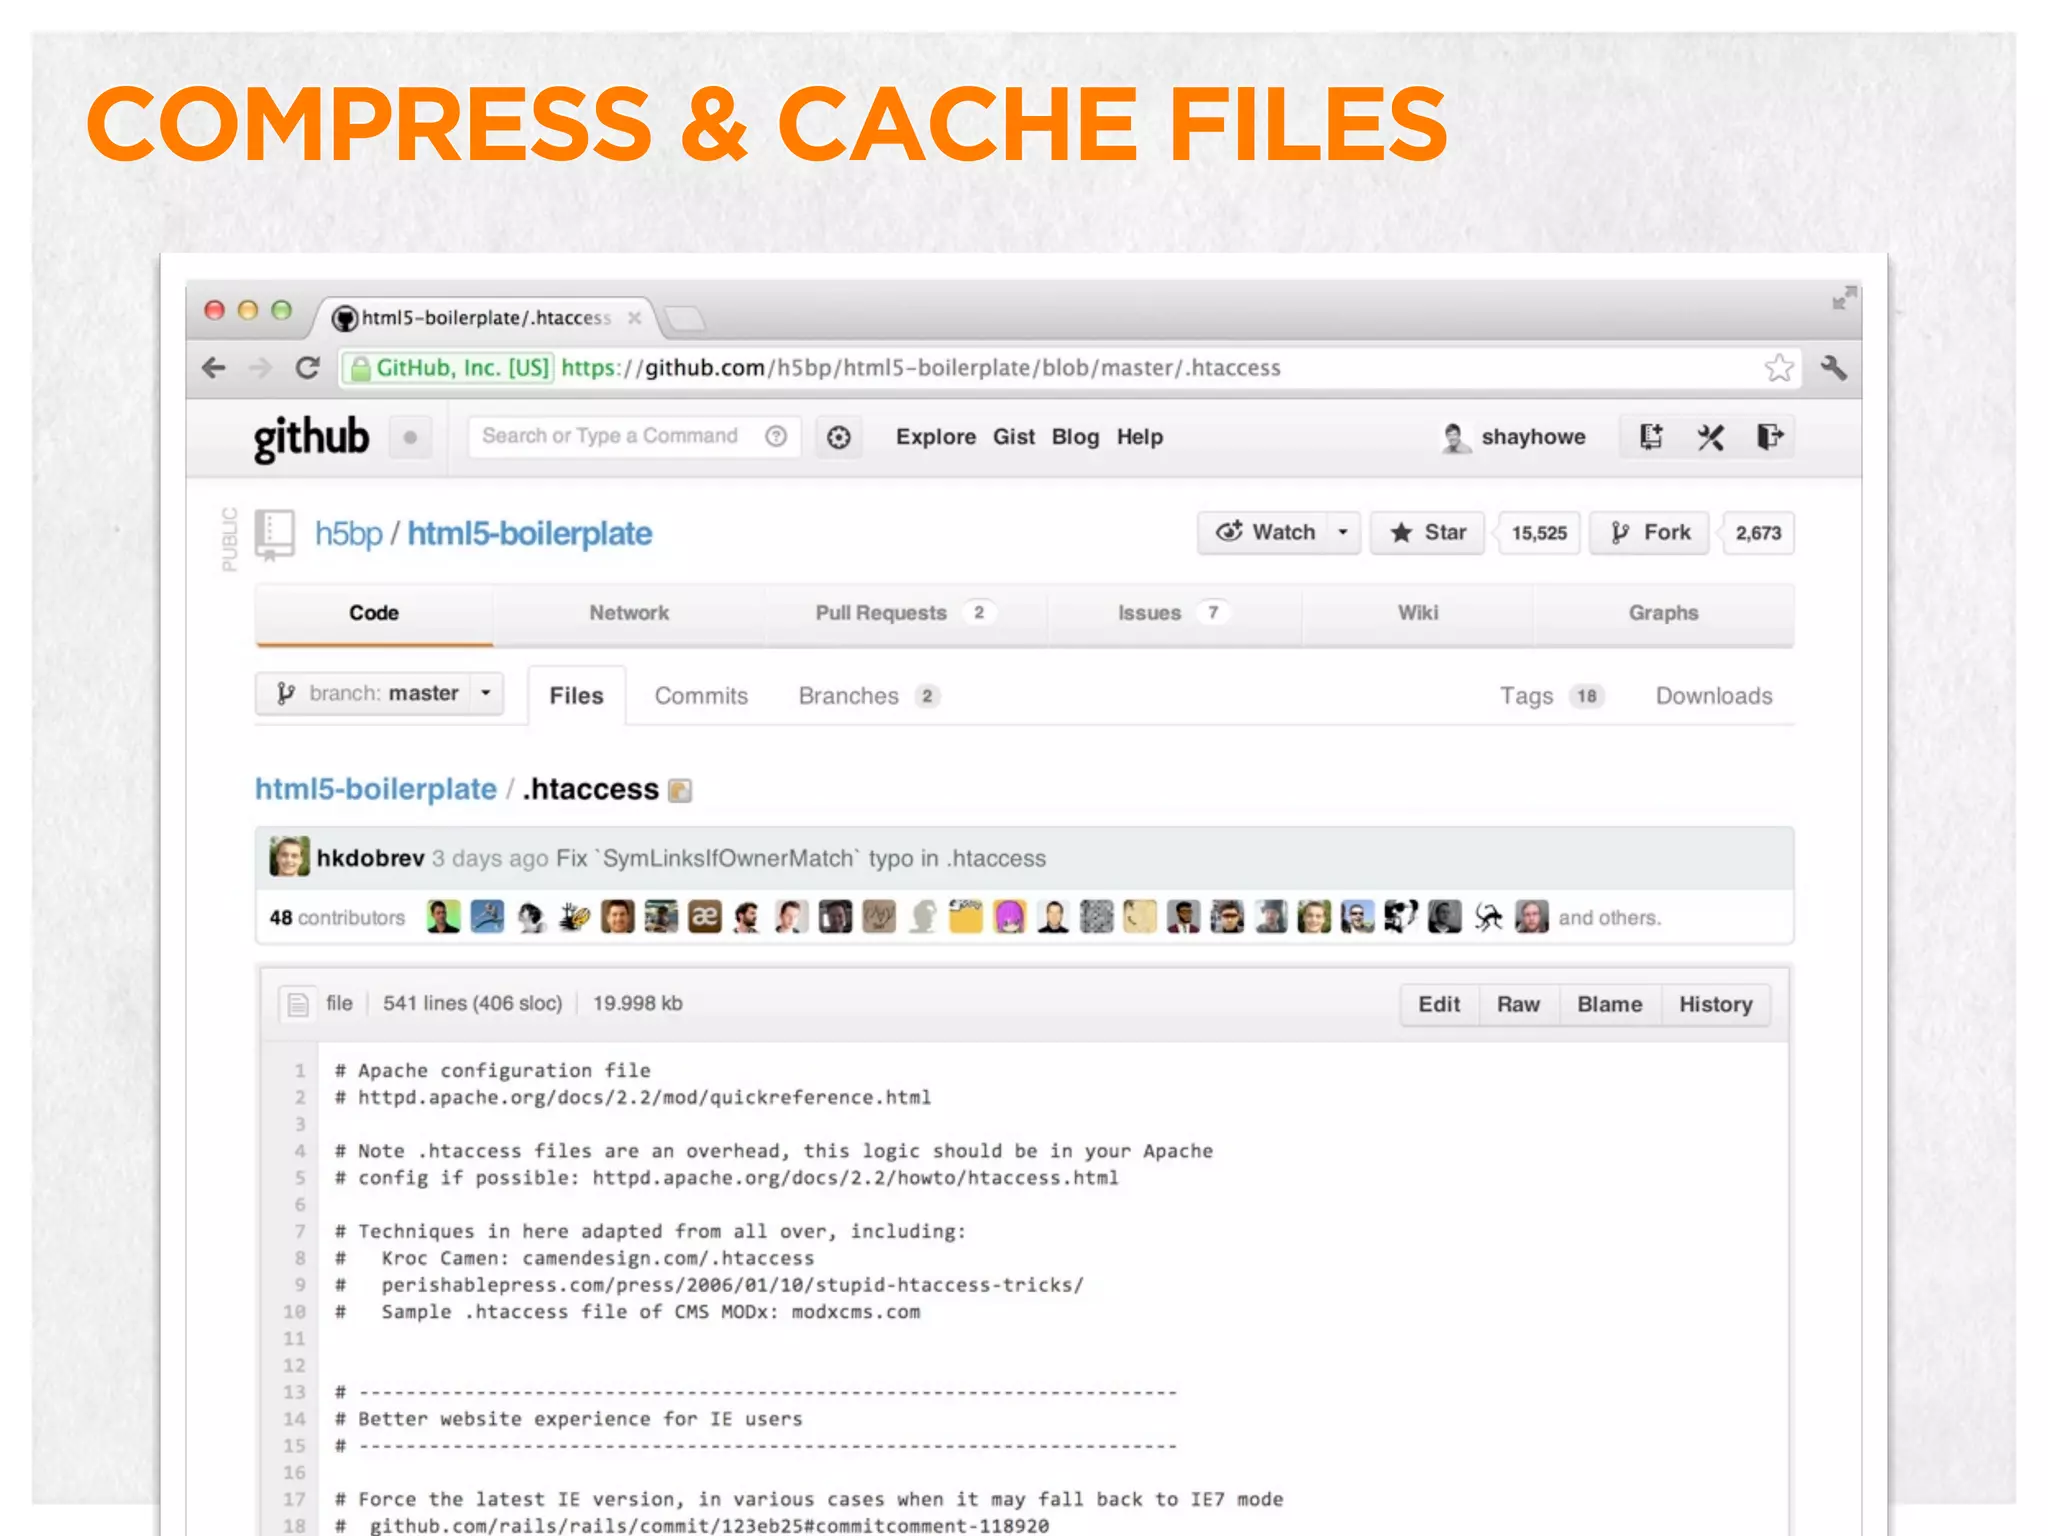Open commit message Fix SymLinksIfOwnerMatch typo

(801, 858)
